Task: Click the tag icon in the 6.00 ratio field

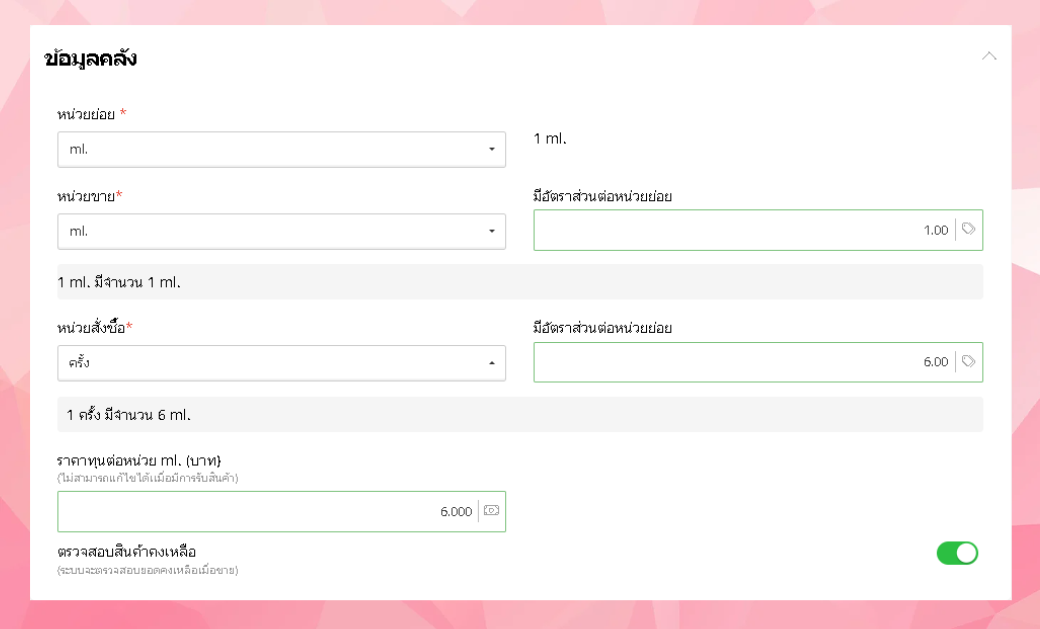Action: point(968,362)
